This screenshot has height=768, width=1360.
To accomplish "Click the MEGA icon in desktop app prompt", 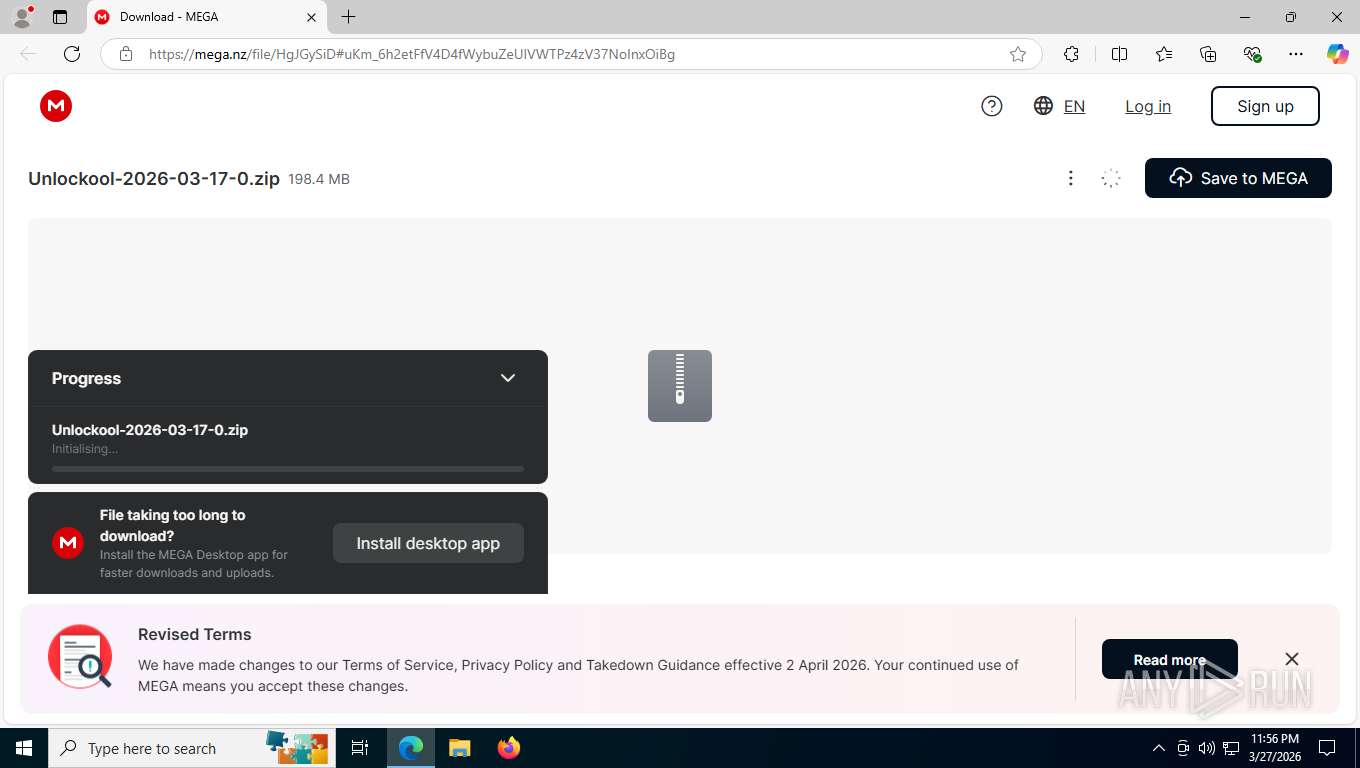I will click(x=68, y=543).
